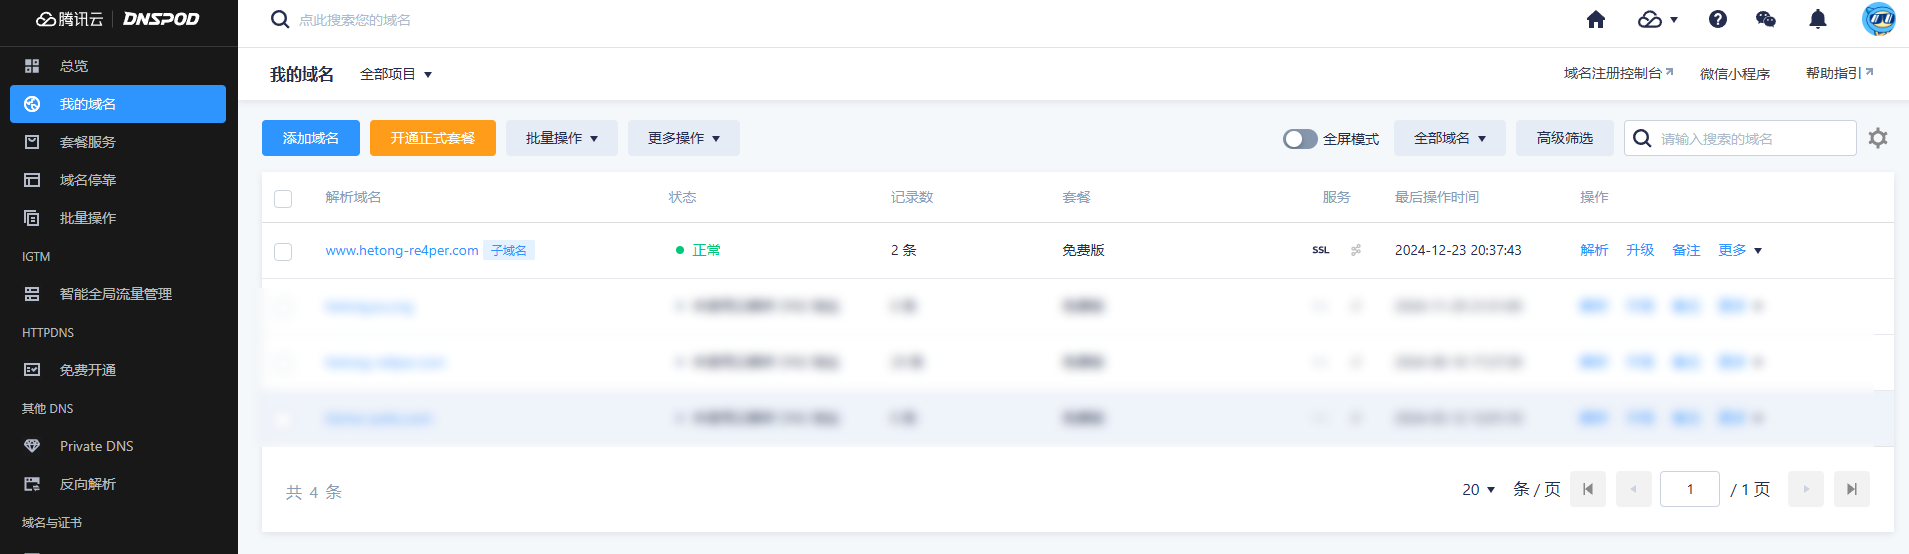Open 免费开通 under HTTPDNS

point(118,370)
